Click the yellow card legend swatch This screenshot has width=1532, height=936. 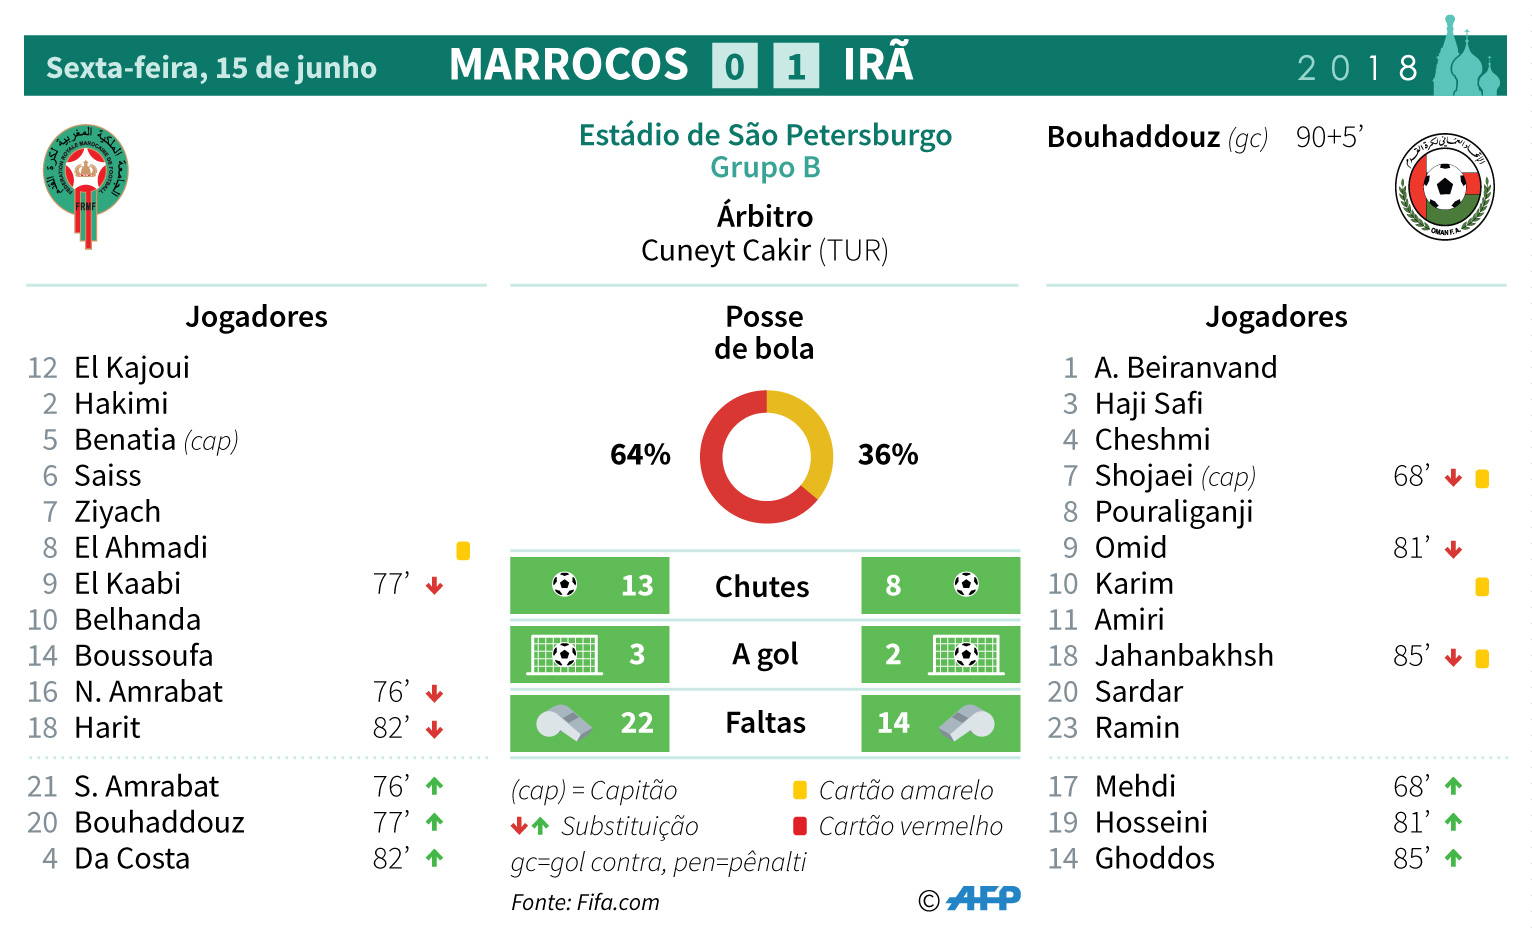point(799,790)
